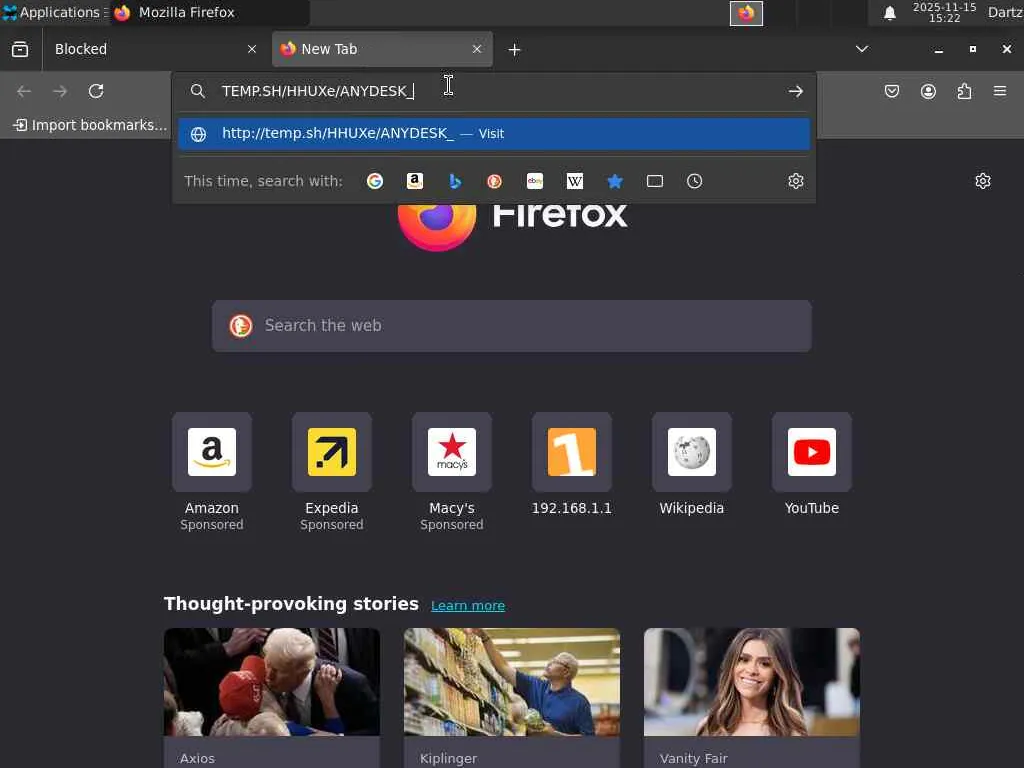Viewport: 1024px width, 768px height.
Task: Search this time with Bing
Action: pos(455,181)
